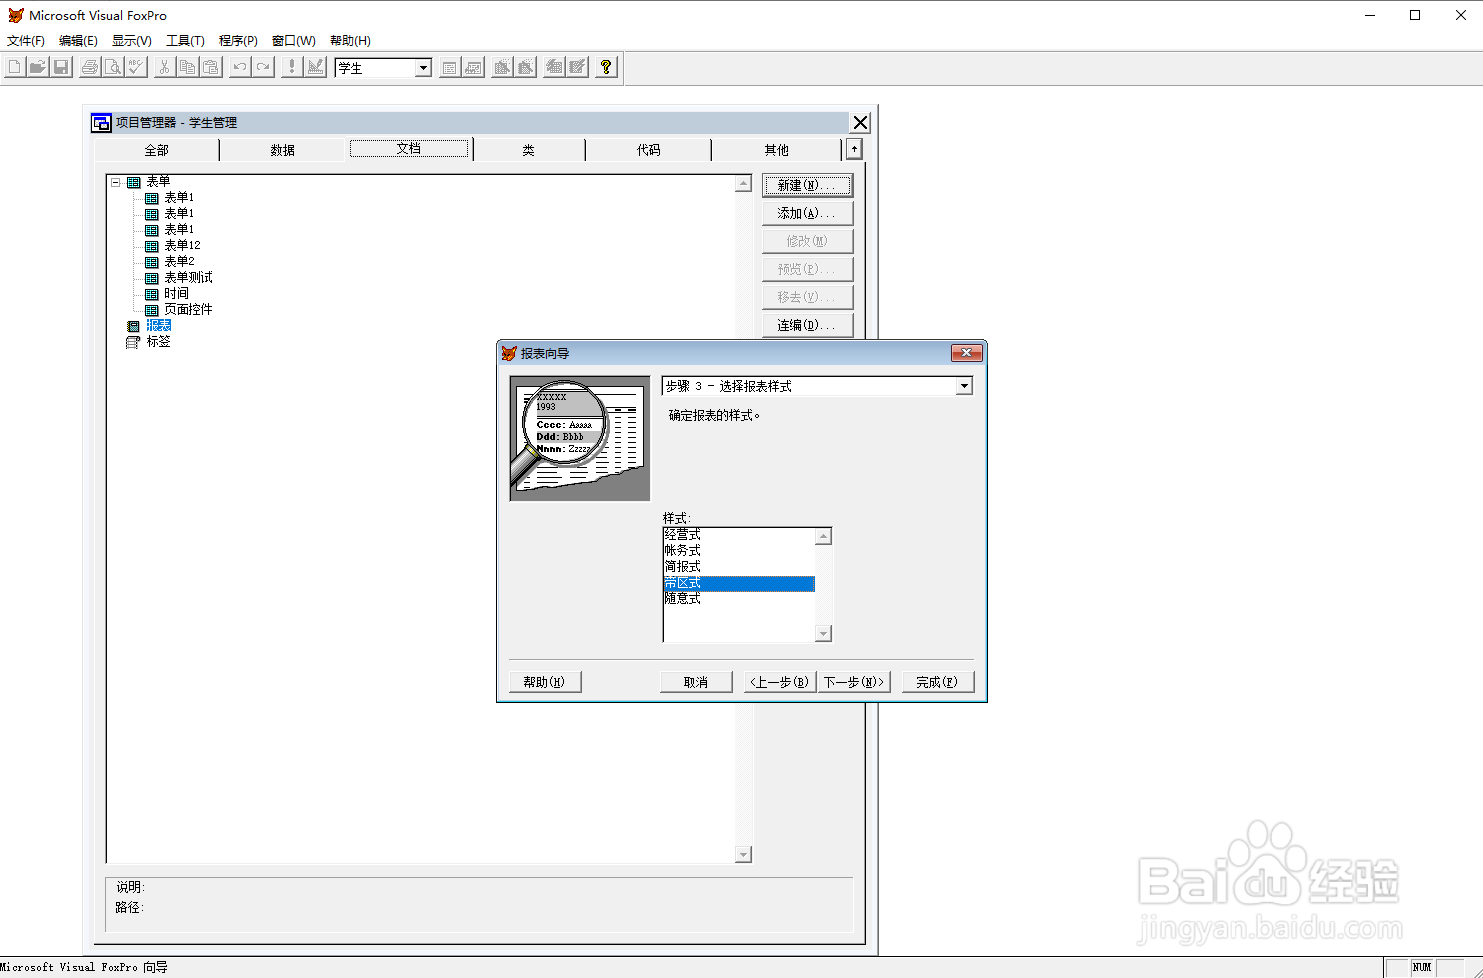1483x978 pixels.
Task: Open the 编辑(E) menu
Action: click(78, 41)
